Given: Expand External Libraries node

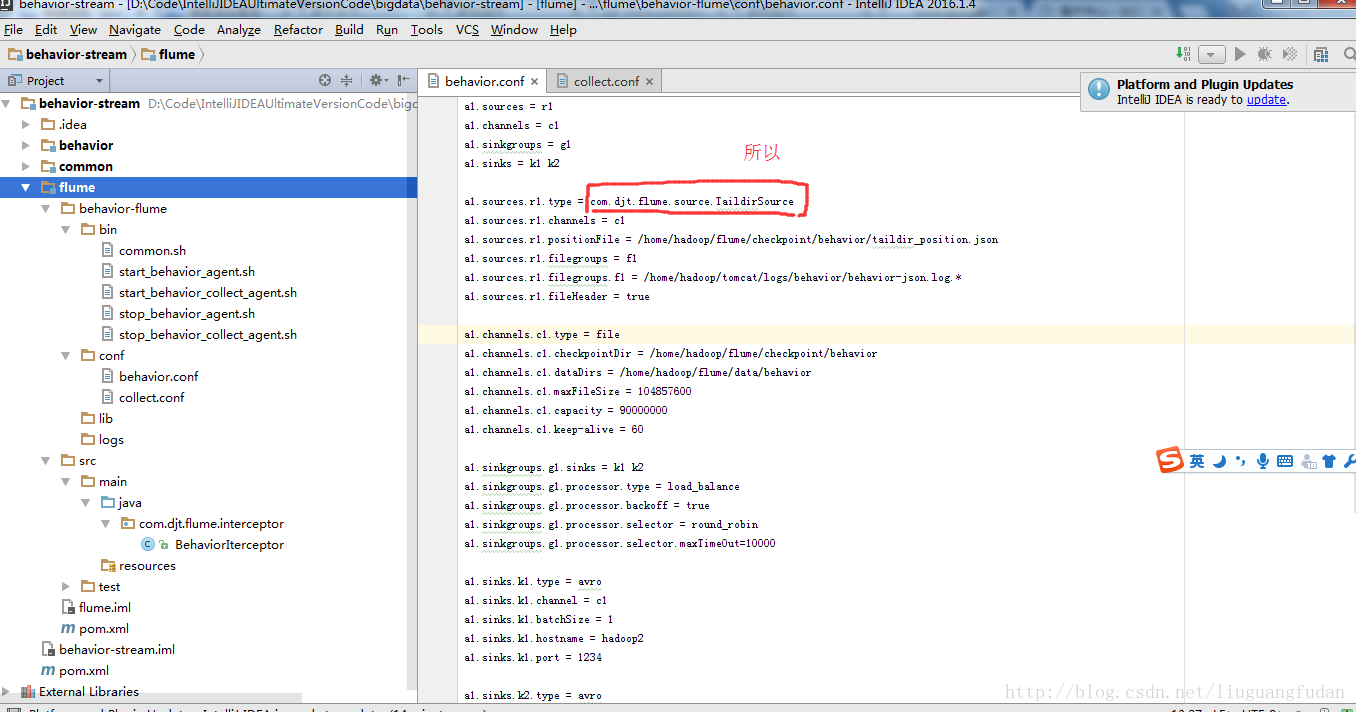Looking at the screenshot, I should [7, 691].
